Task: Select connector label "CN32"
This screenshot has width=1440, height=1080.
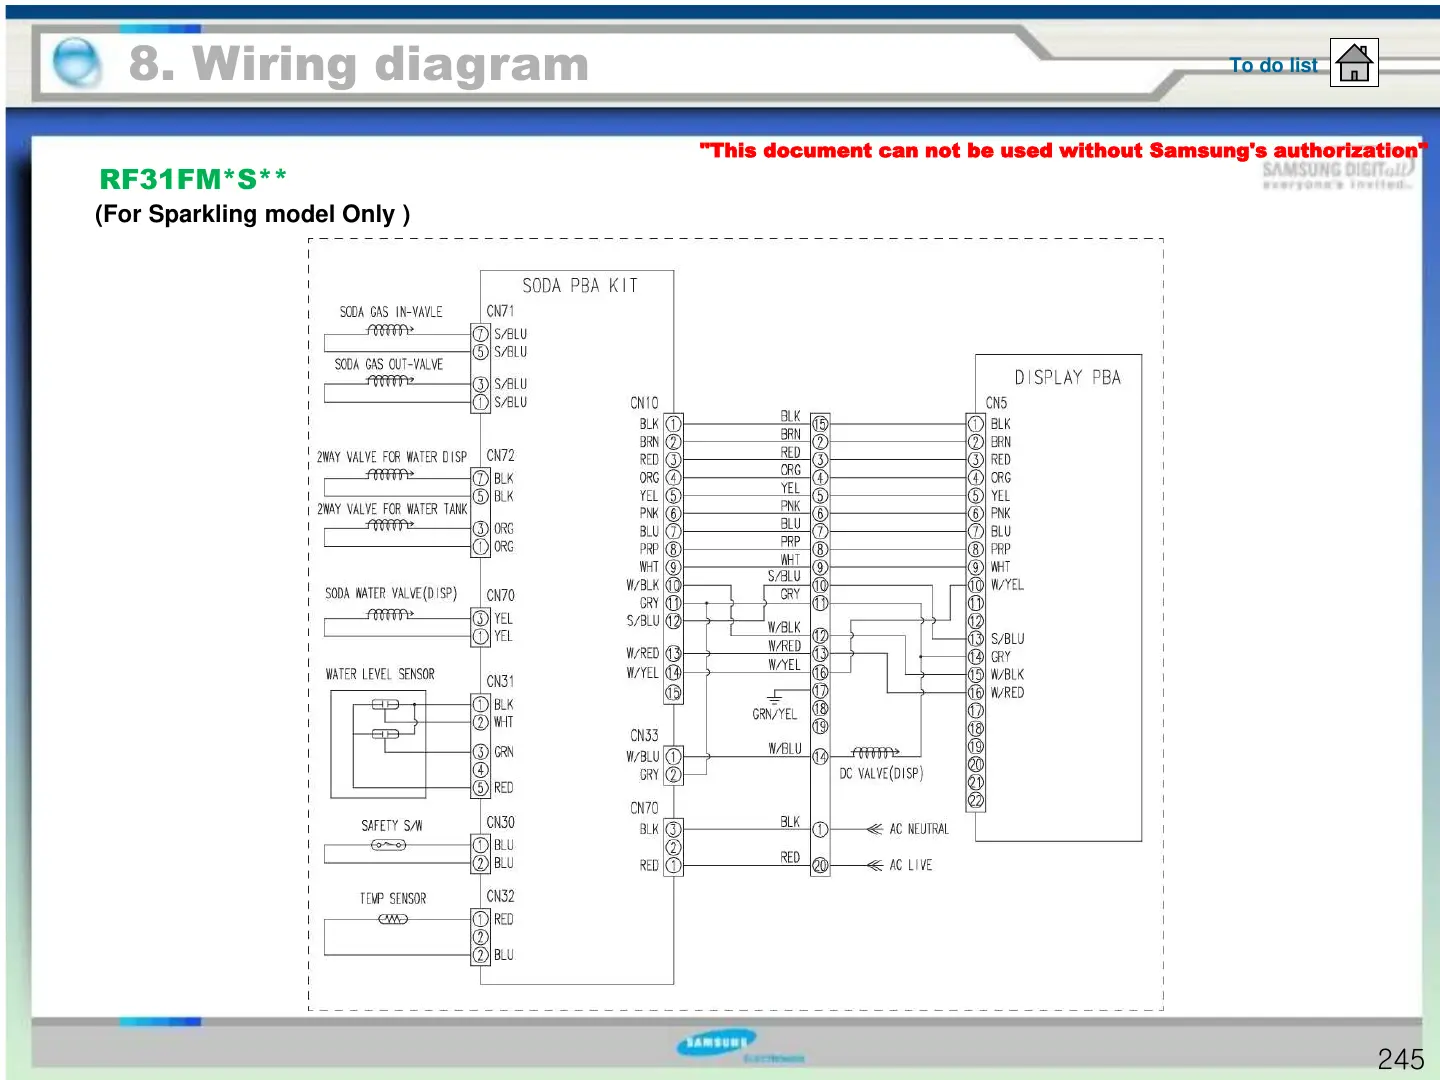Action: click(500, 896)
